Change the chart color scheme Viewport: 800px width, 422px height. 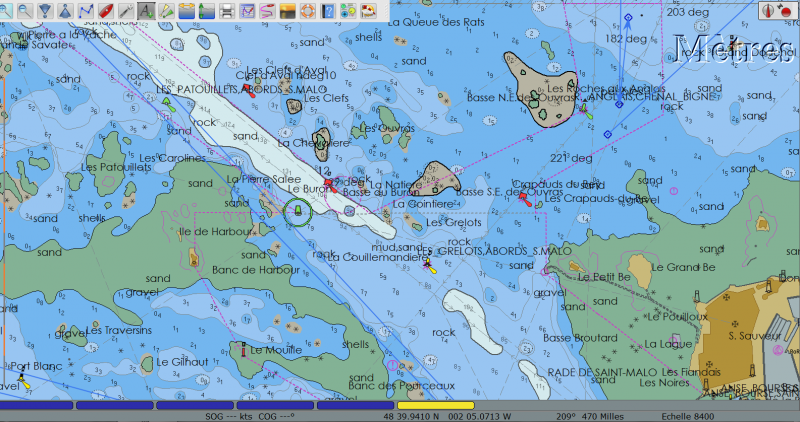tap(288, 10)
